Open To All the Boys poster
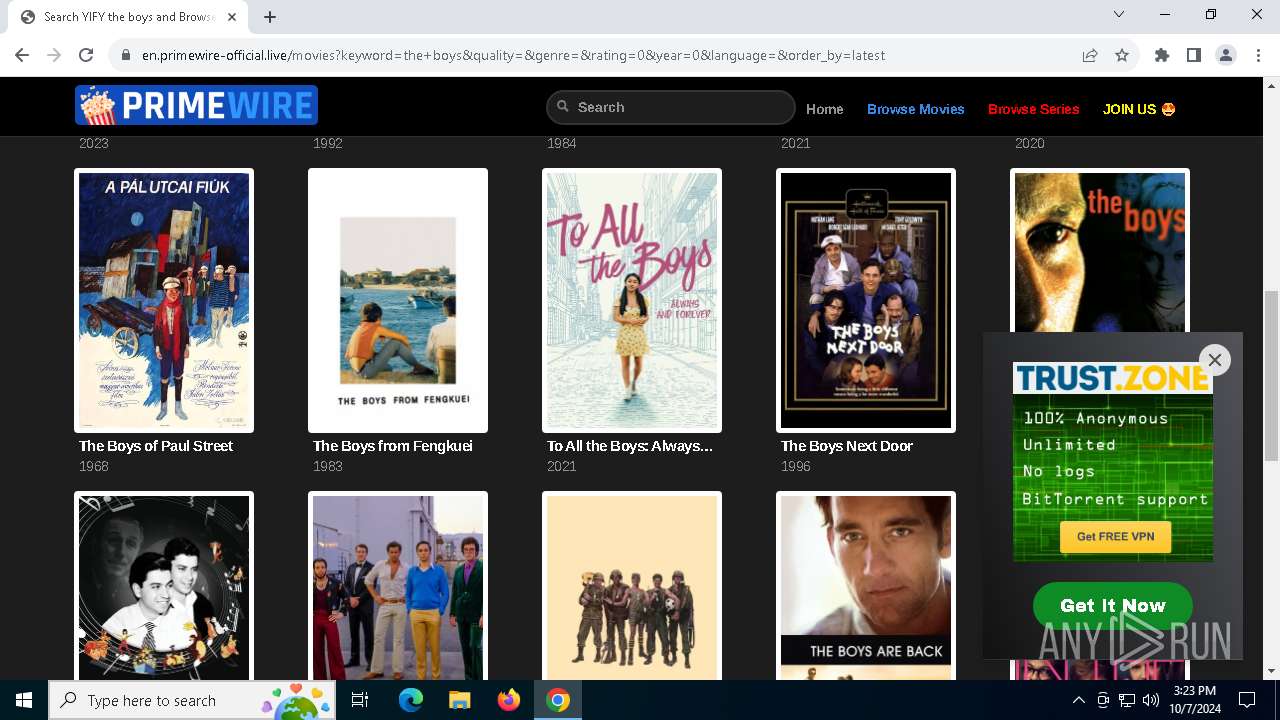Image resolution: width=1280 pixels, height=720 pixels. [632, 300]
